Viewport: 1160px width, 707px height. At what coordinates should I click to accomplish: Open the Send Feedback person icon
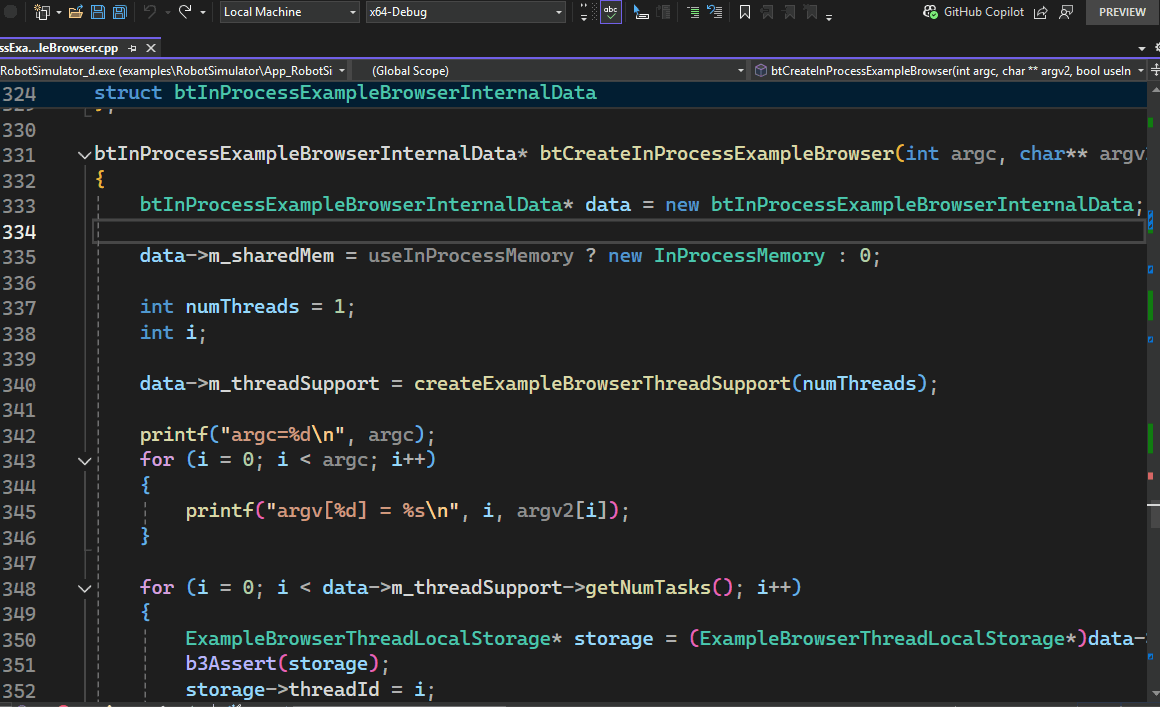point(1066,12)
